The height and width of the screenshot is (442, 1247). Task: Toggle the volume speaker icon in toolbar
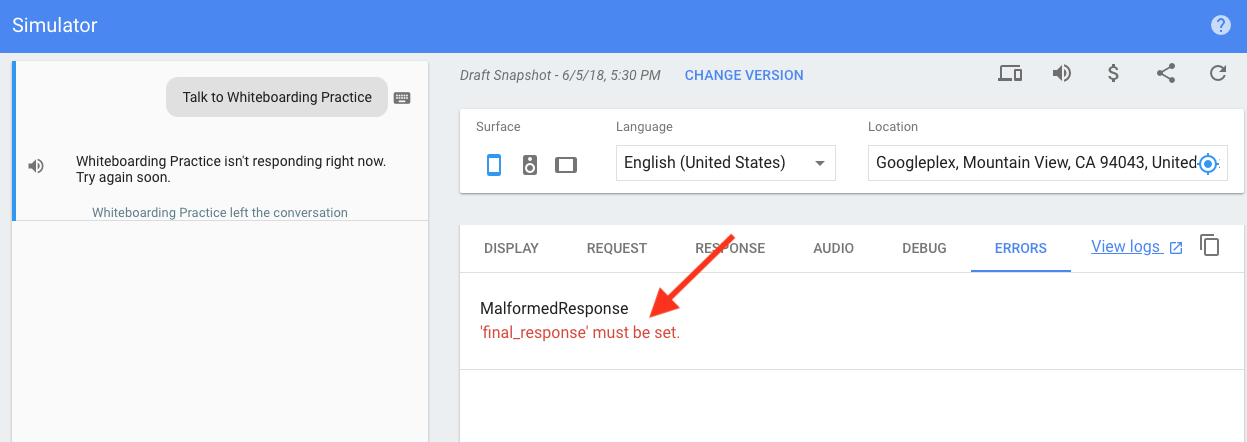[x=1062, y=73]
